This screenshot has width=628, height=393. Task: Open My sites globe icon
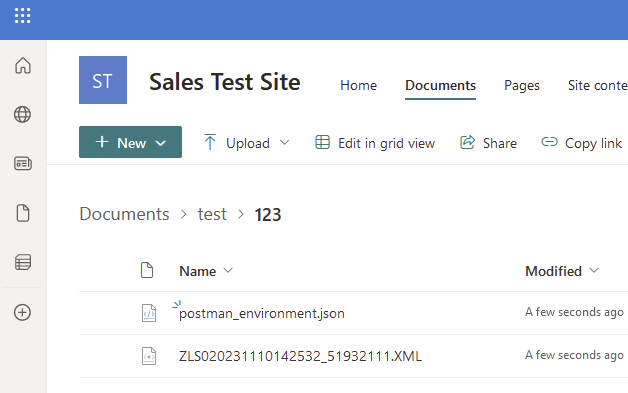pos(22,115)
